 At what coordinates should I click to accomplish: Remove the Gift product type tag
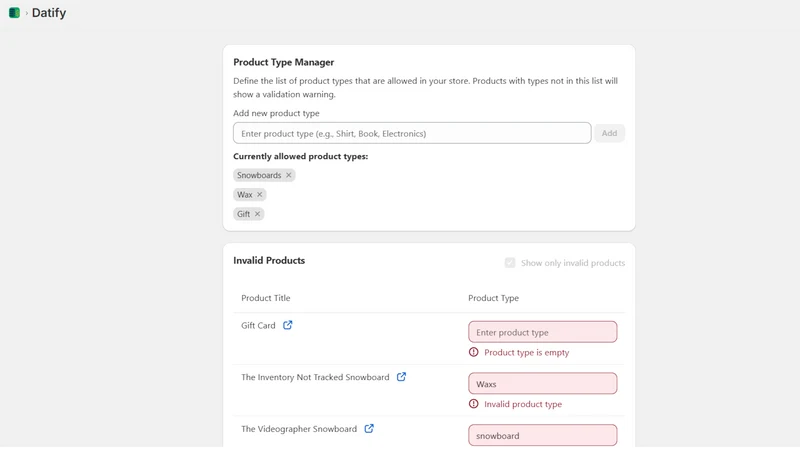click(257, 214)
